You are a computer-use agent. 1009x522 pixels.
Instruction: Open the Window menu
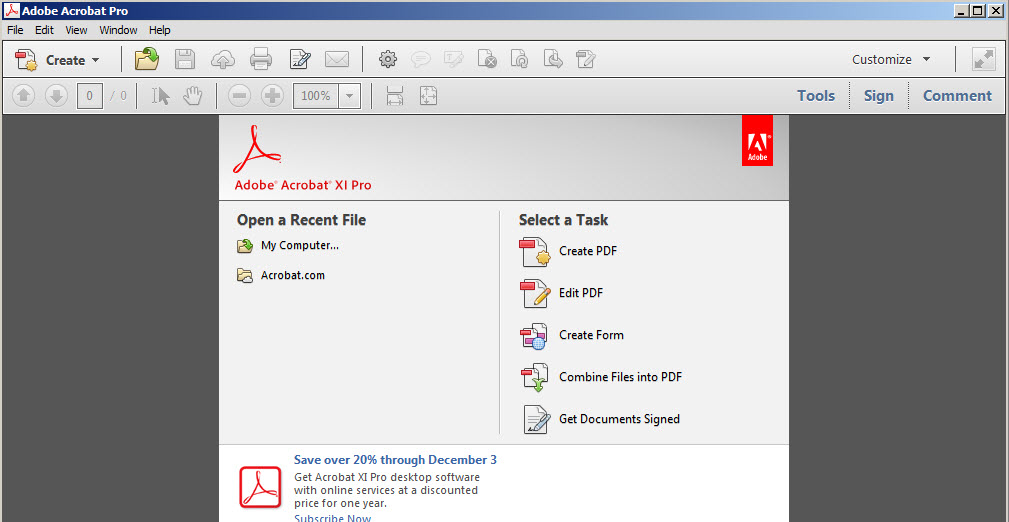click(118, 30)
